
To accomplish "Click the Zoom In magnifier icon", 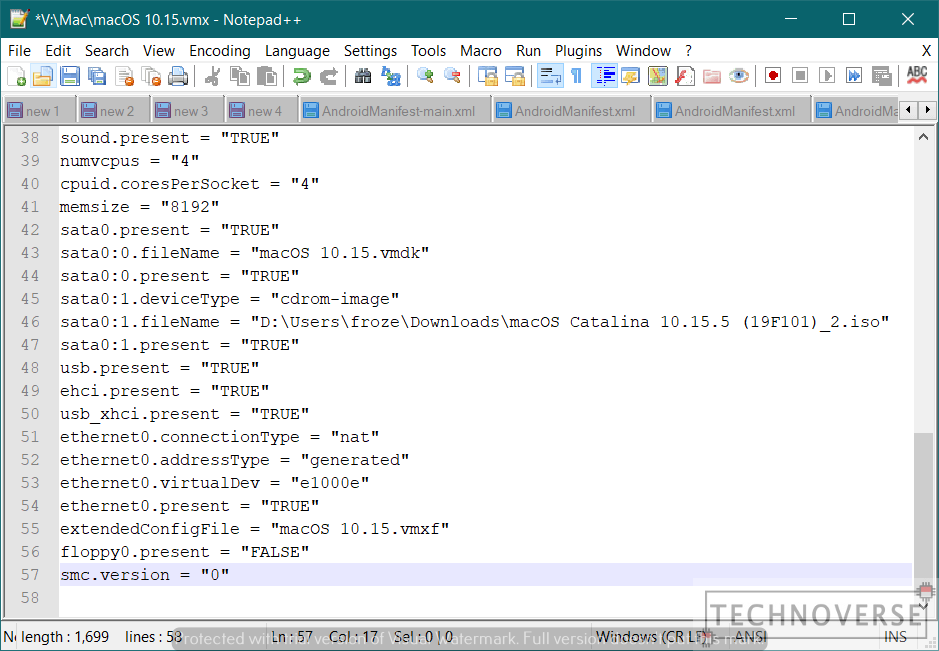I will tap(425, 76).
